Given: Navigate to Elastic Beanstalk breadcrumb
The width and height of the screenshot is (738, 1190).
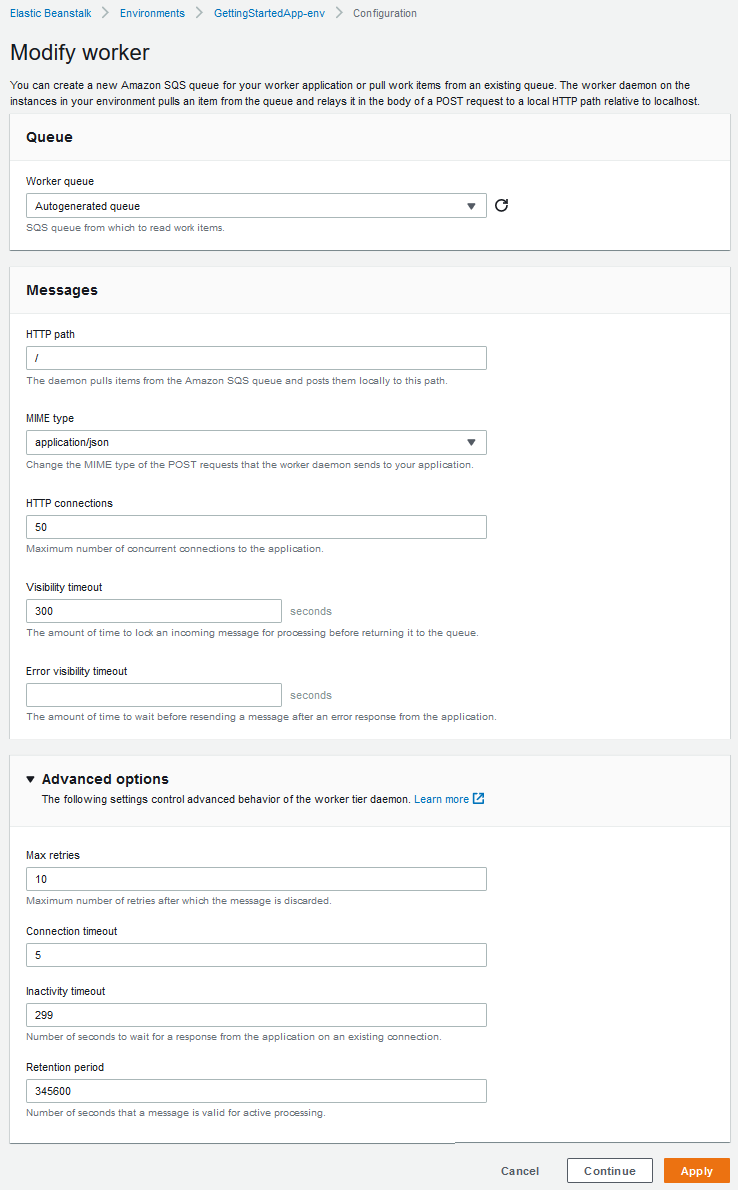Looking at the screenshot, I should coord(50,13).
